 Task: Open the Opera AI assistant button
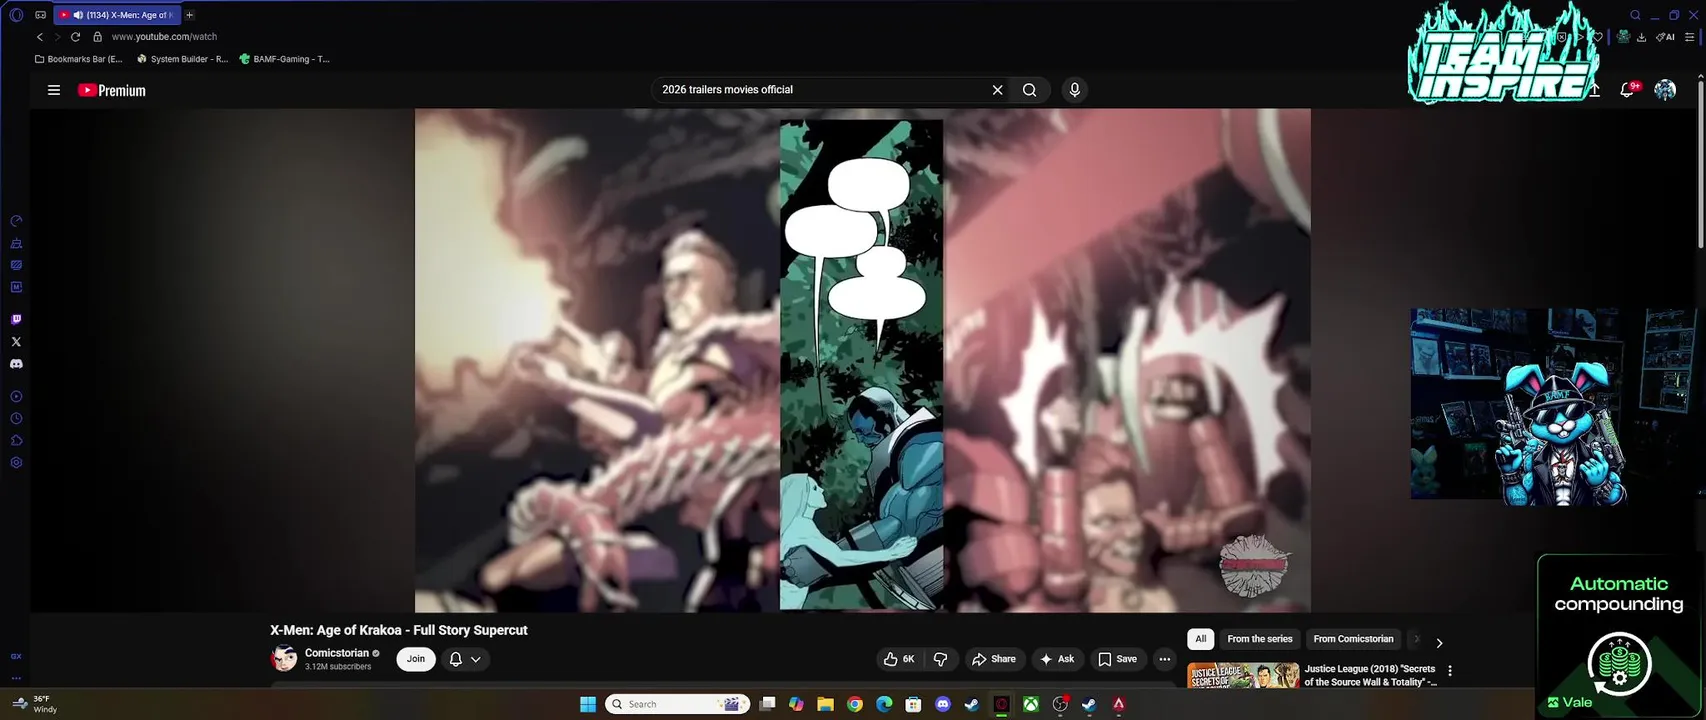pos(1665,37)
